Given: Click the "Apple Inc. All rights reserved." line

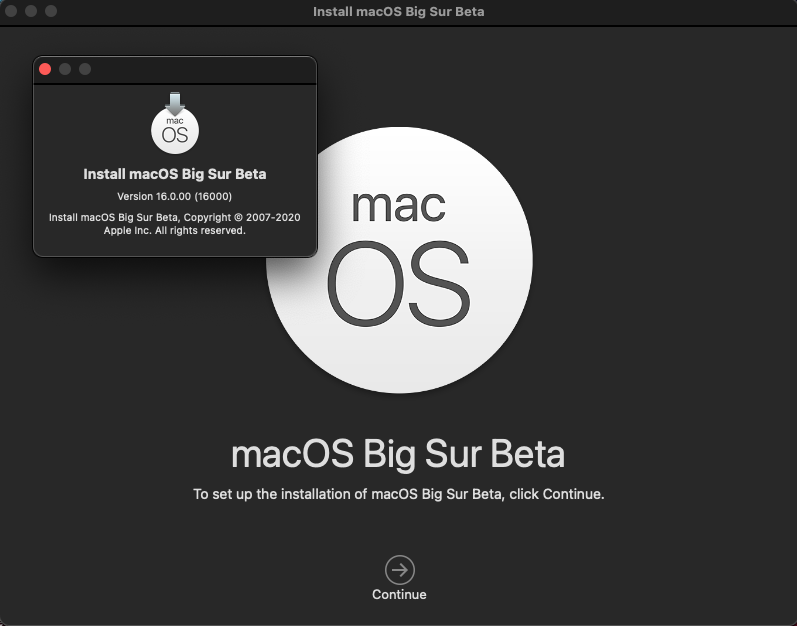Looking at the screenshot, I should pos(174,231).
